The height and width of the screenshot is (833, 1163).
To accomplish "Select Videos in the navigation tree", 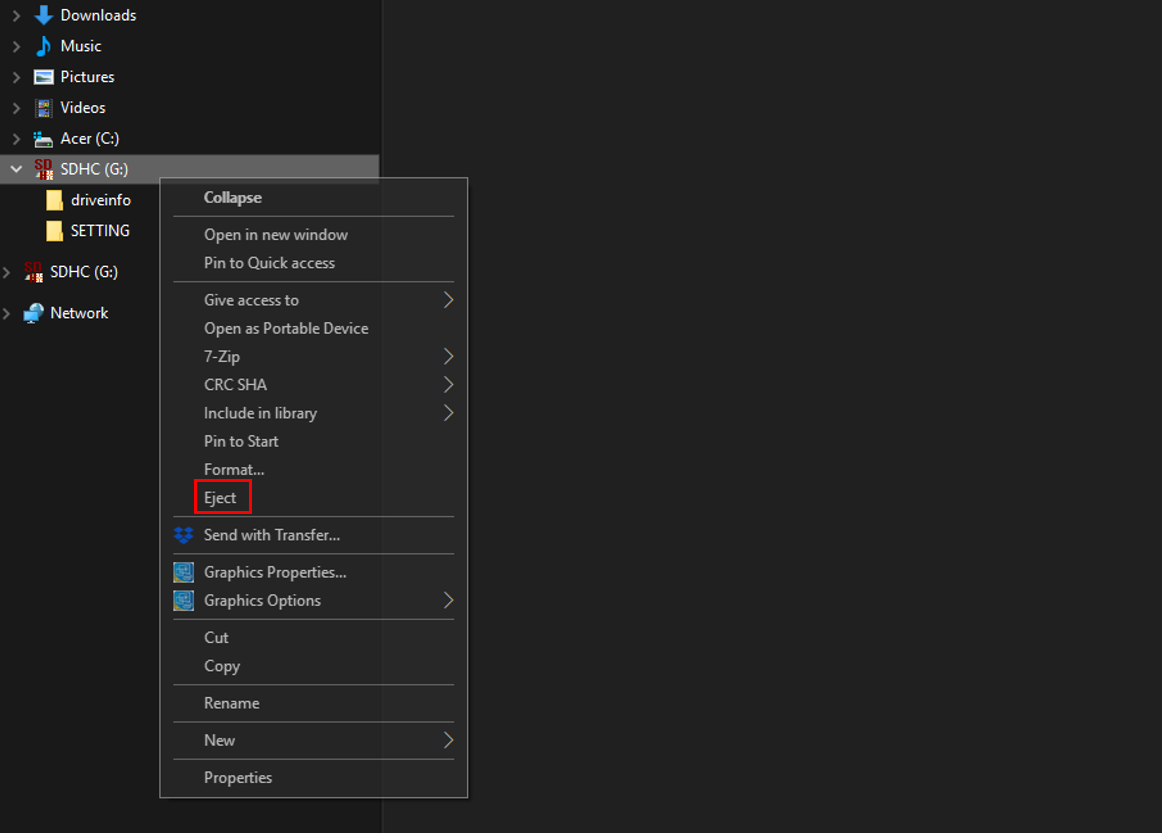I will click(83, 108).
